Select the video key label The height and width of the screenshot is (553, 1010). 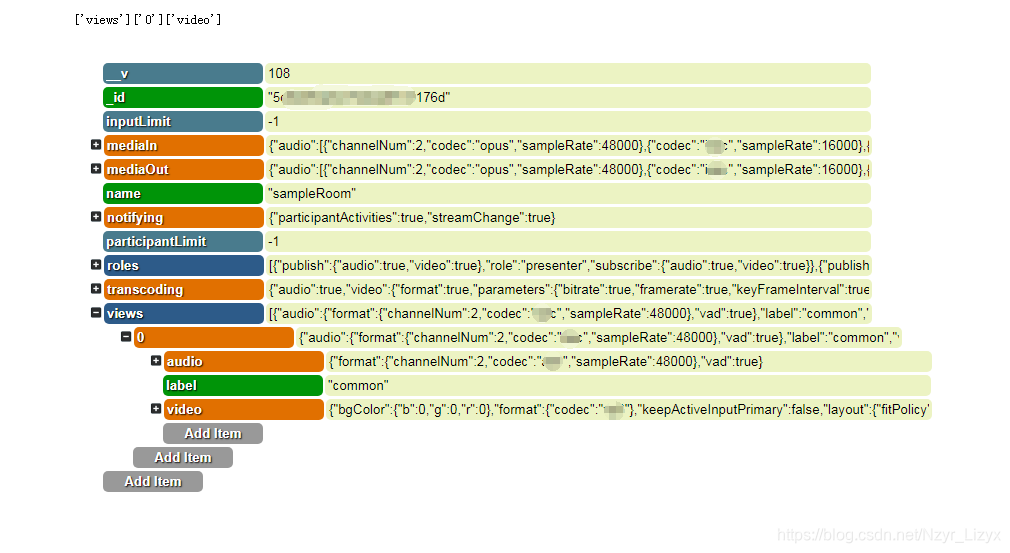(x=243, y=409)
